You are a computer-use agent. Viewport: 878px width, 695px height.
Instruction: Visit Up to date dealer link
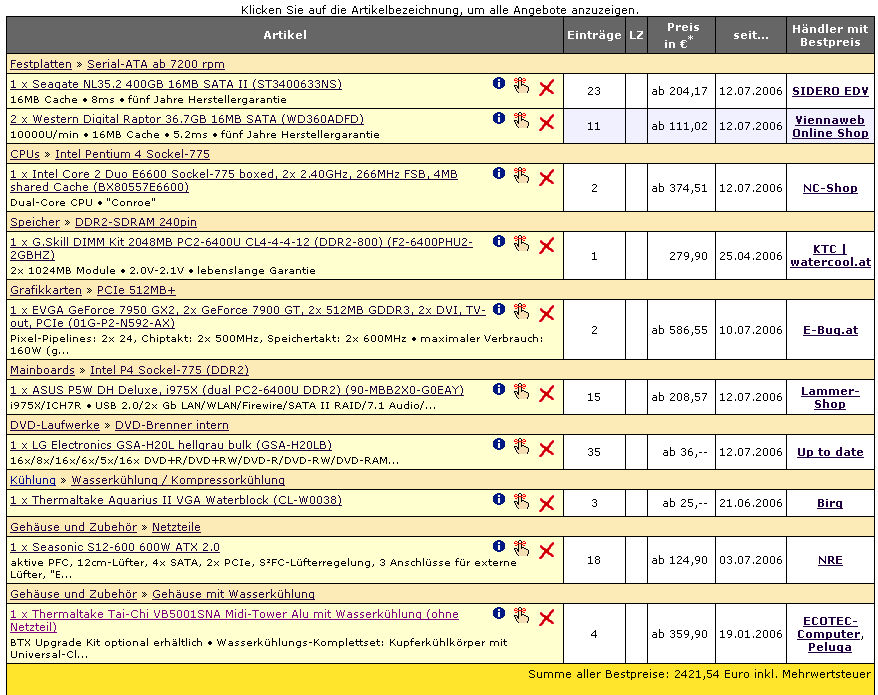click(830, 452)
